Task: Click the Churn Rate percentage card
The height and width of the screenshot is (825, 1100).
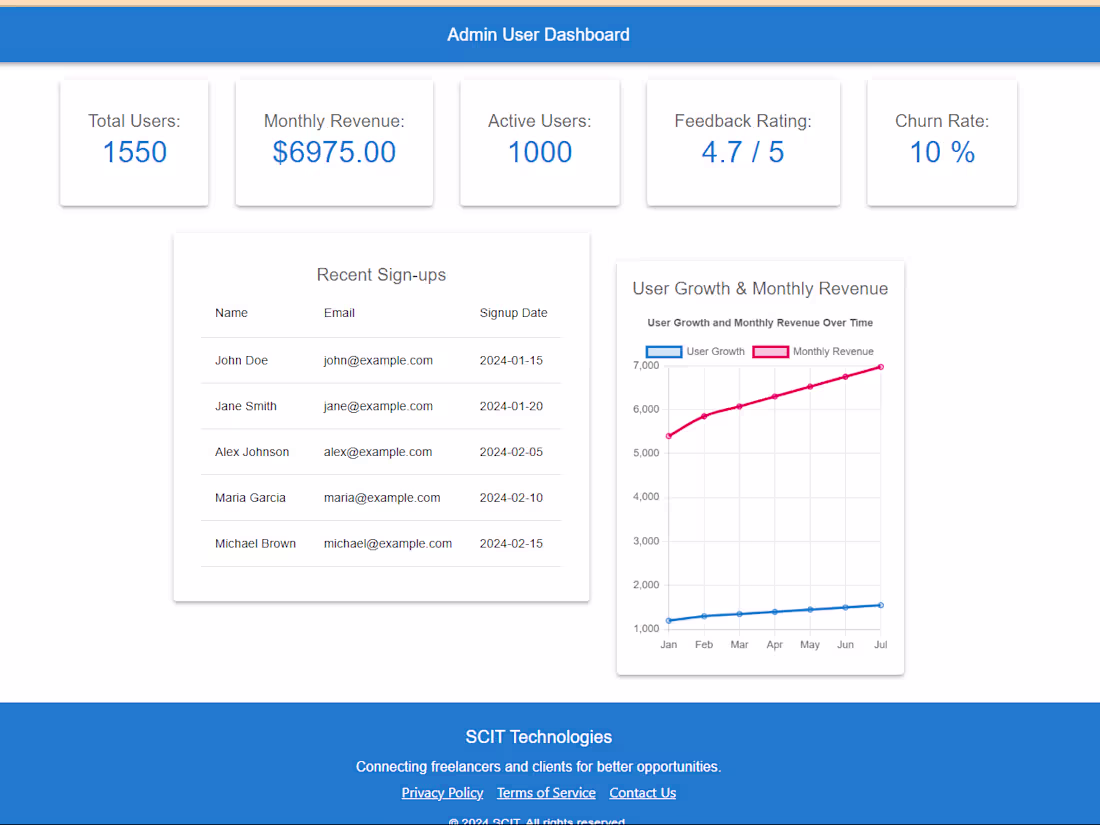Action: point(941,141)
